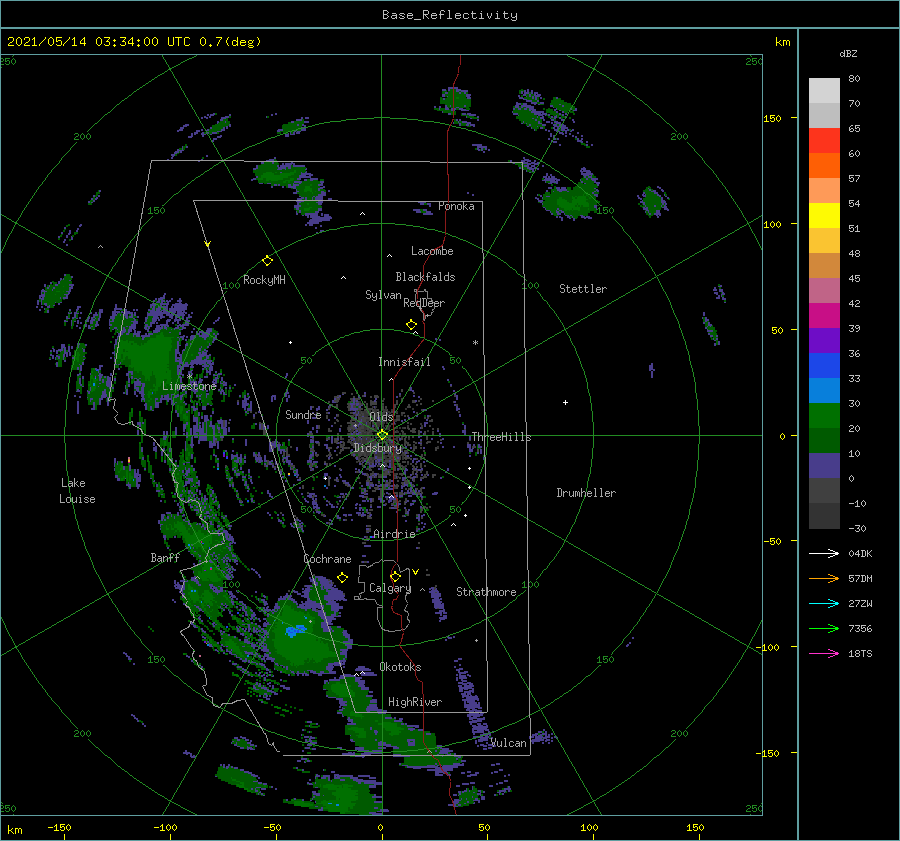Click the Sundre label

coord(303,414)
